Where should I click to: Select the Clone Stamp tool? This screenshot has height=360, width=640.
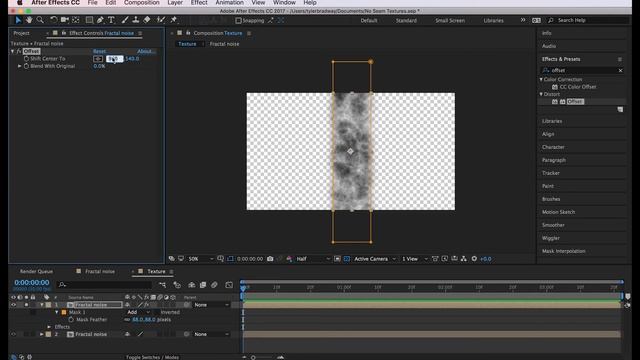coord(136,20)
